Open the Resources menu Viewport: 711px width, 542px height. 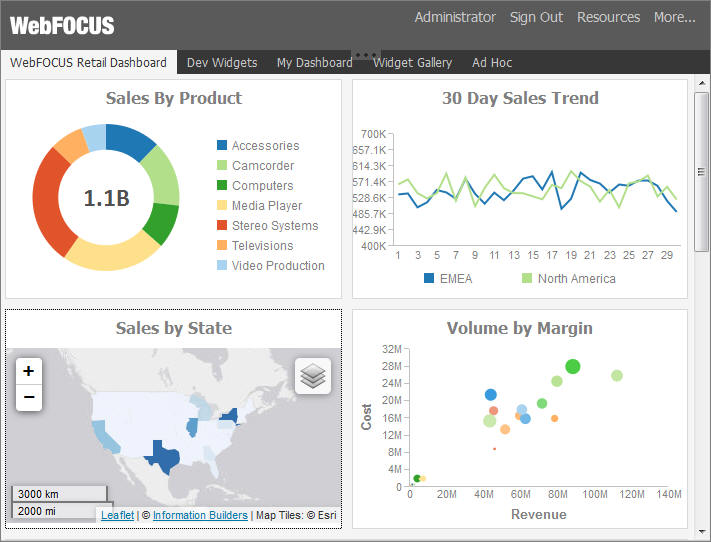tap(609, 17)
